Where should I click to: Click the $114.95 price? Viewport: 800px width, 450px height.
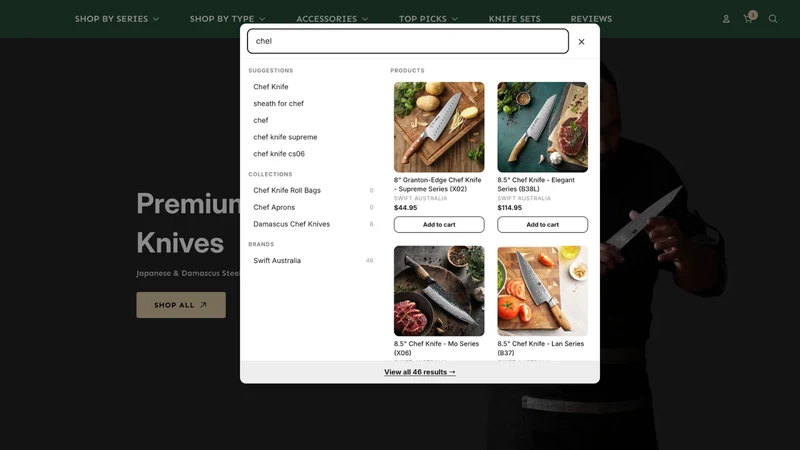[510, 208]
